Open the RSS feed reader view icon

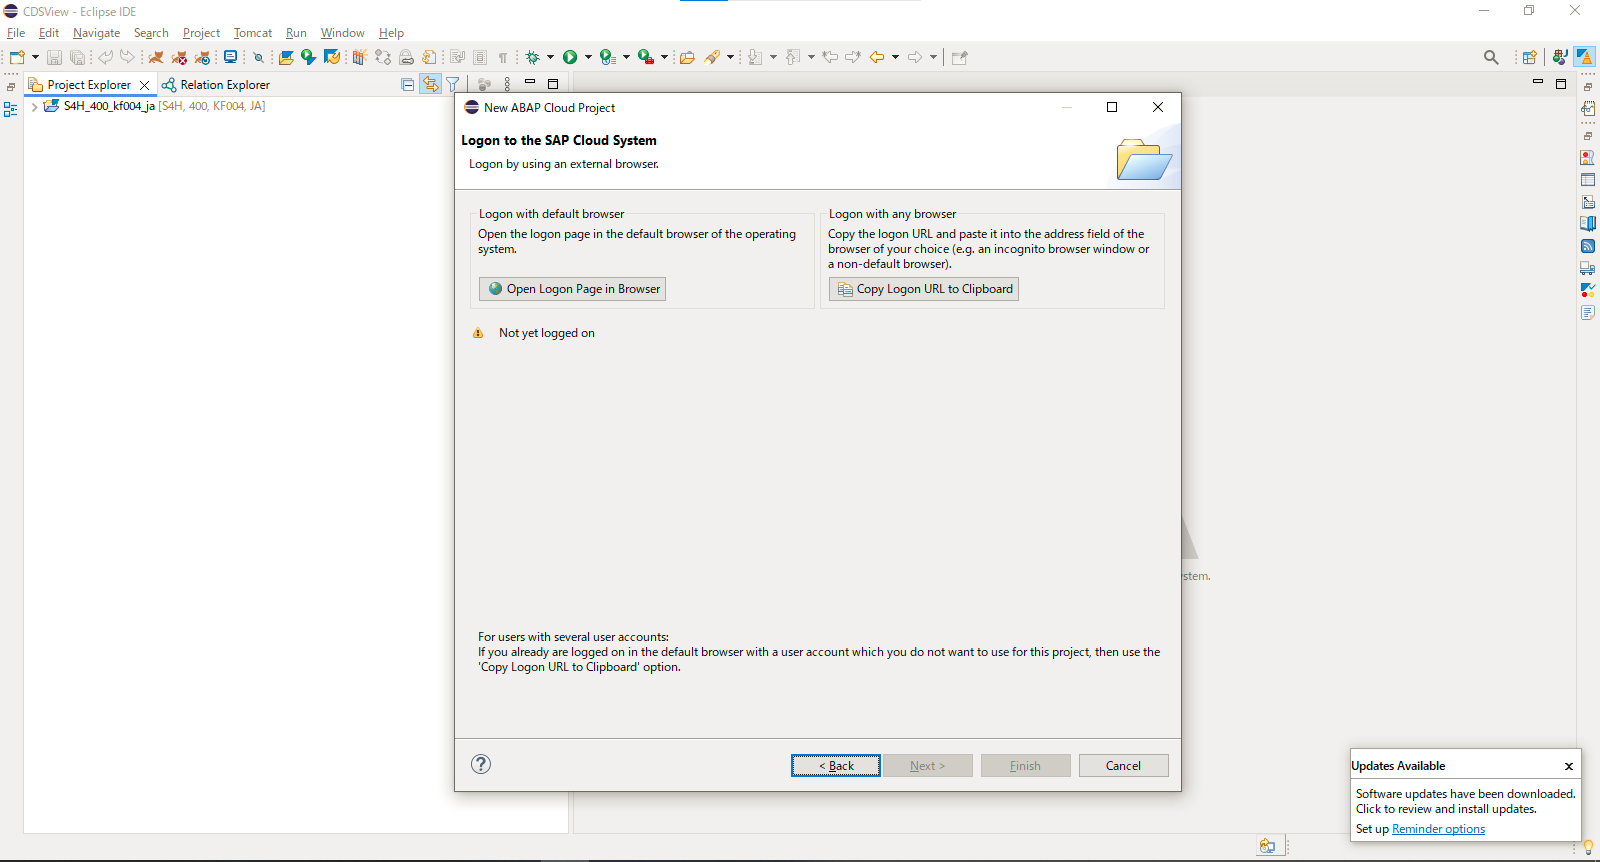pyautogui.click(x=1588, y=246)
